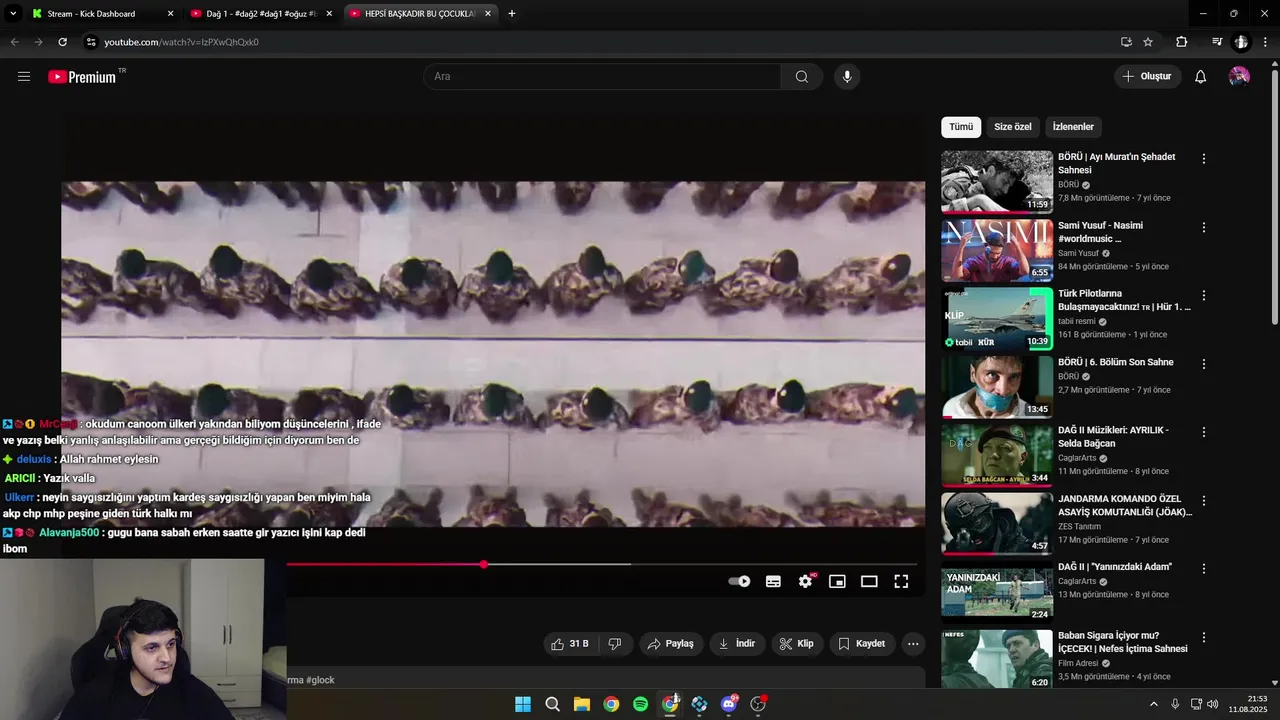Select the İzlenenler filter chip

click(1073, 127)
